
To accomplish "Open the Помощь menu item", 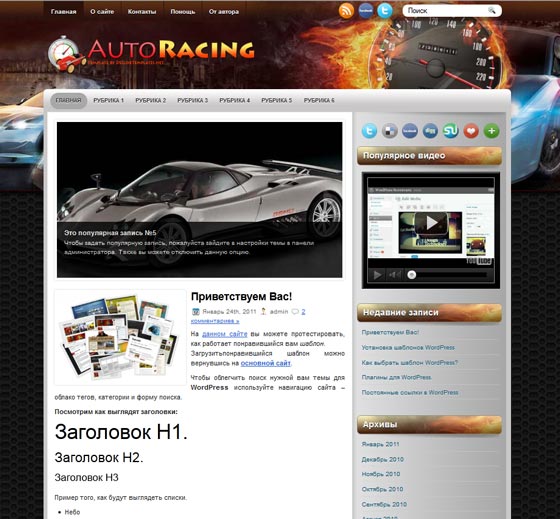I will pyautogui.click(x=182, y=11).
